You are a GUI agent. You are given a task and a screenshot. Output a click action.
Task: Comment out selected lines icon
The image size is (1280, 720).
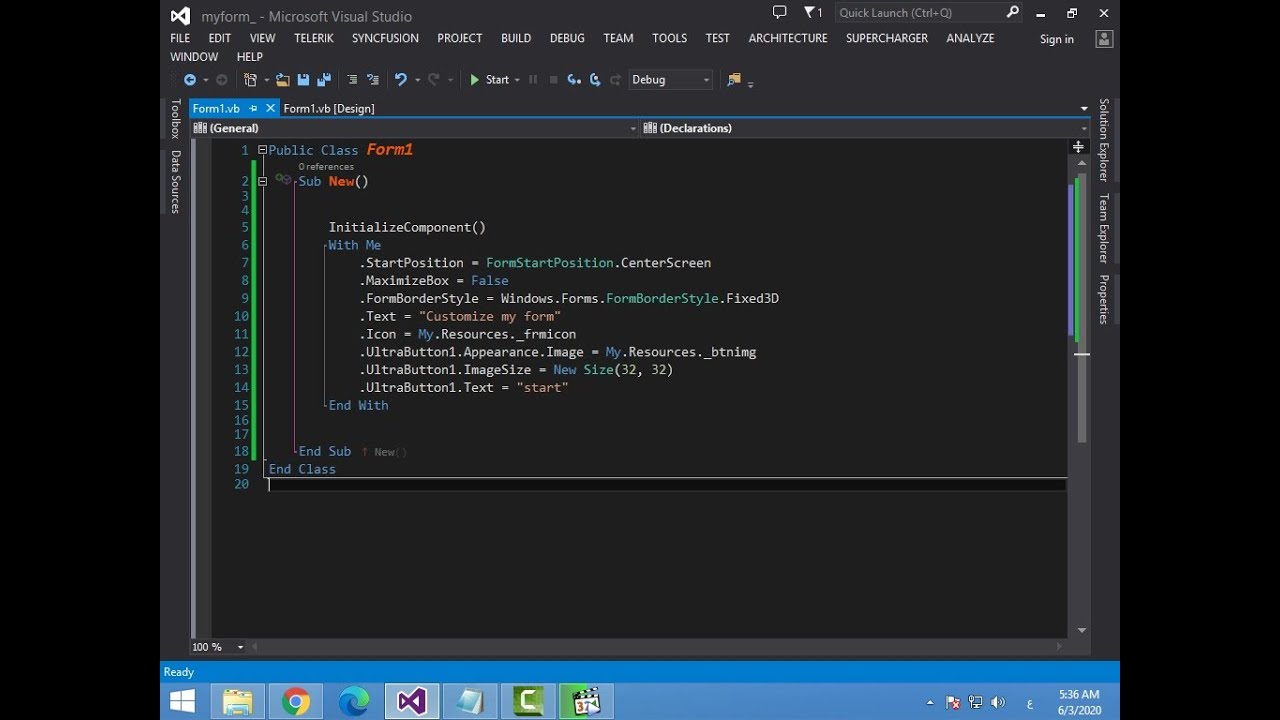pyautogui.click(x=352, y=80)
